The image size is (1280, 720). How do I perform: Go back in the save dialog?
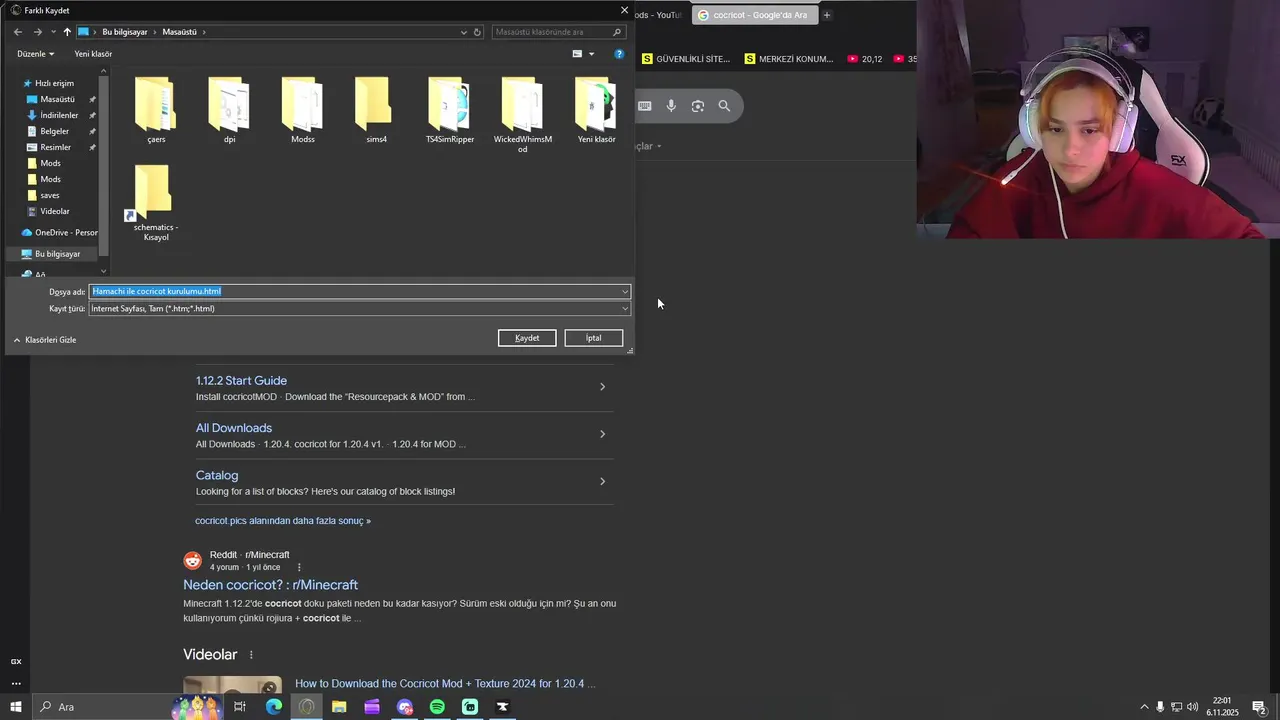pos(18,32)
